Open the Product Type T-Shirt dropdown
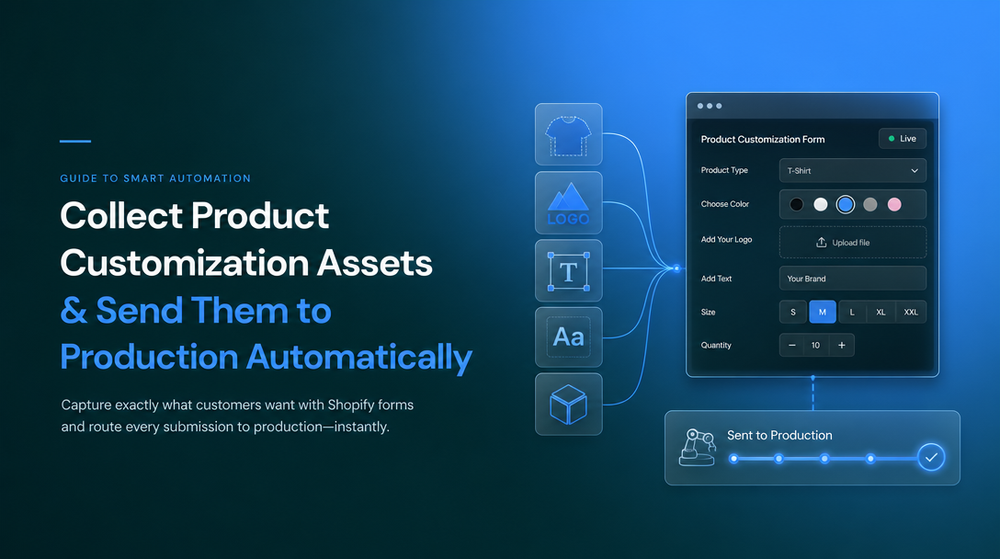1000x559 pixels. click(853, 171)
